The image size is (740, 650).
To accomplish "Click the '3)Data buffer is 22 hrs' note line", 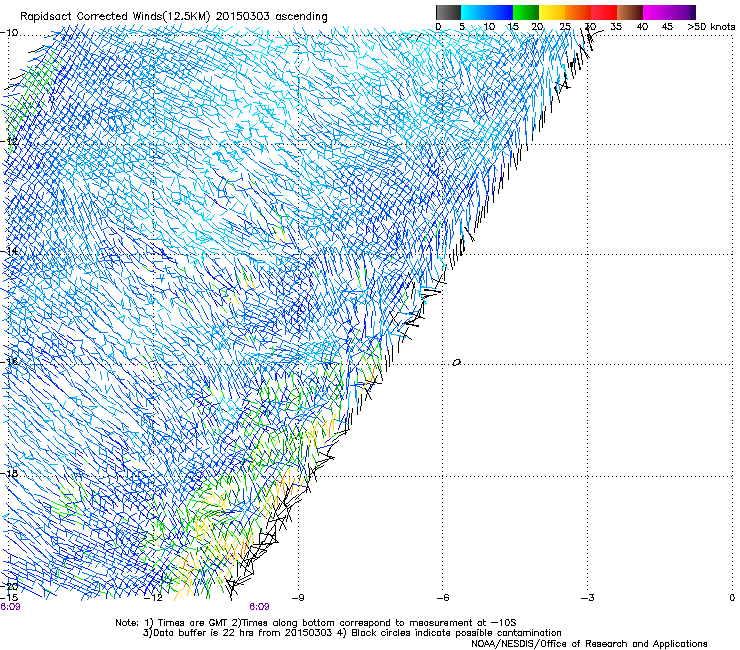I will pyautogui.click(x=352, y=633).
